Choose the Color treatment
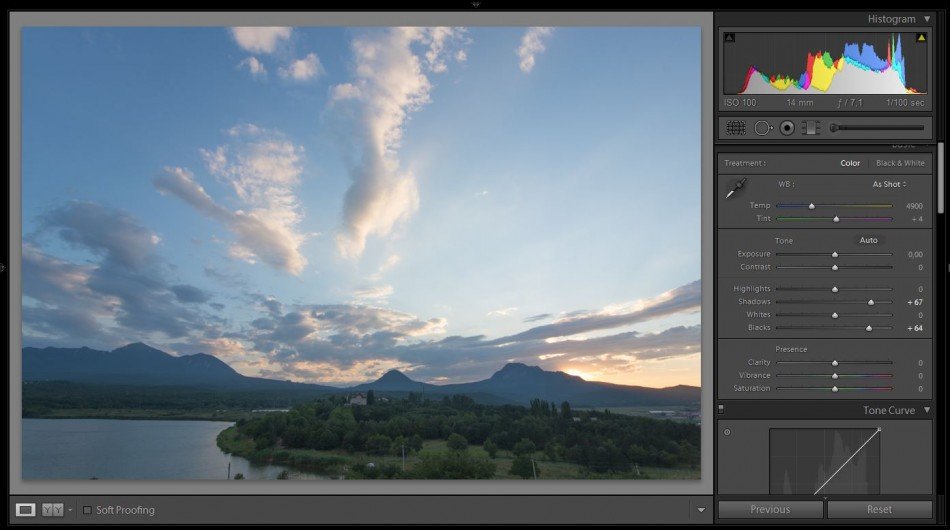Image resolution: width=950 pixels, height=530 pixels. (850, 163)
